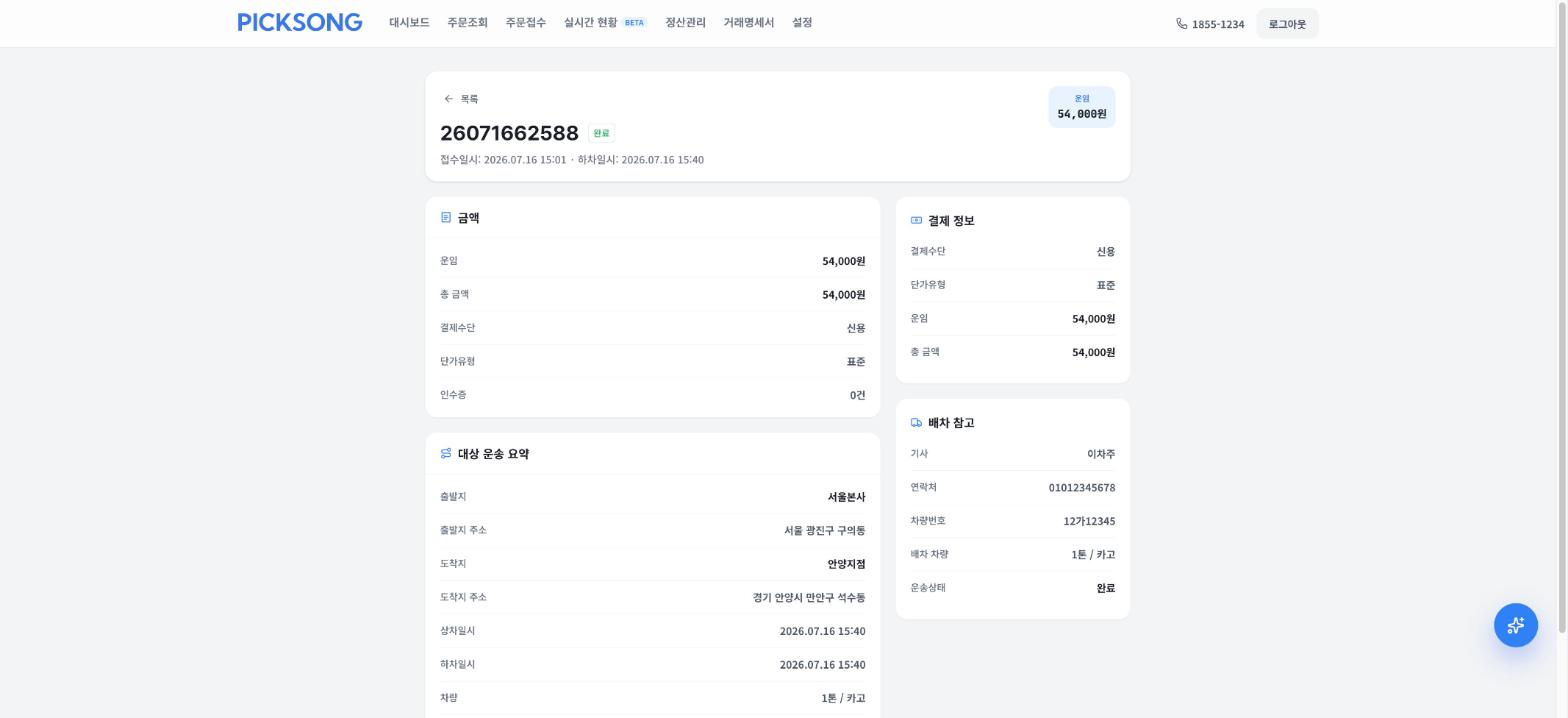The image size is (1568, 718).
Task: Open the 대시보드 menu
Action: tap(409, 22)
